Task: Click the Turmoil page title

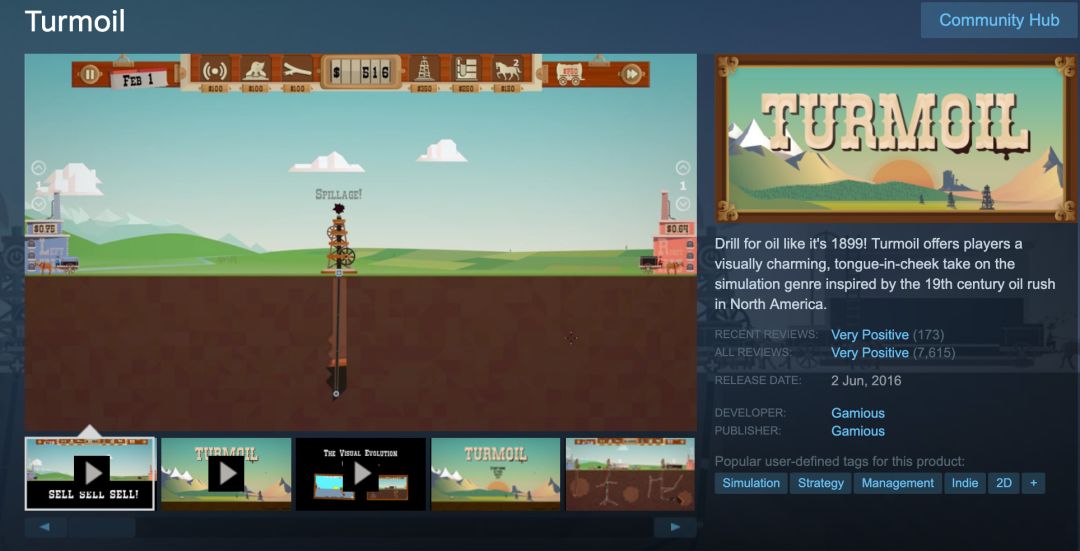Action: [75, 21]
